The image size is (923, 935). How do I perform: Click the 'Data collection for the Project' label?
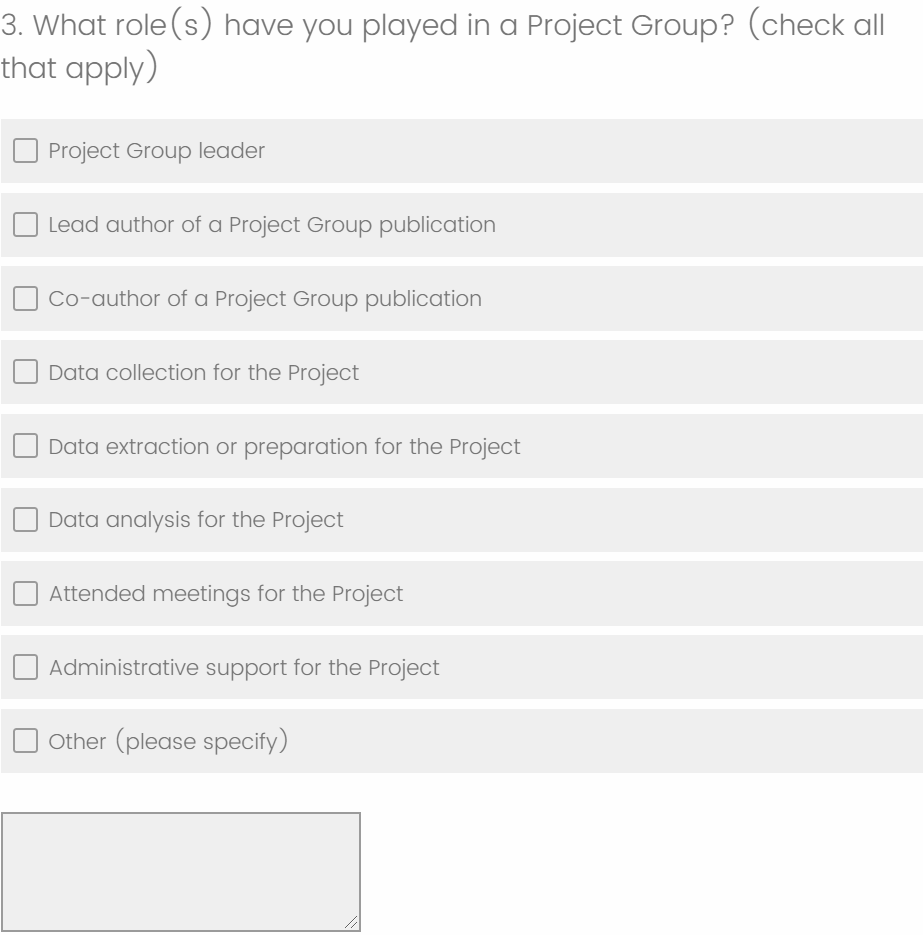coord(203,373)
